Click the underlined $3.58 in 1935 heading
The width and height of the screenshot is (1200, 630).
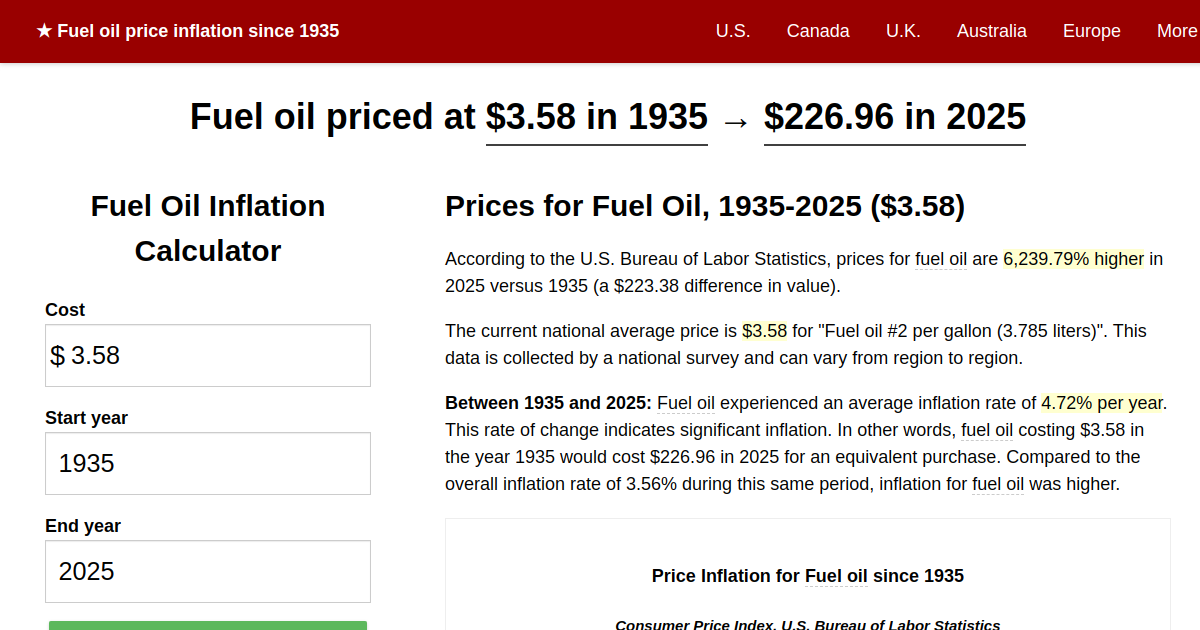596,117
